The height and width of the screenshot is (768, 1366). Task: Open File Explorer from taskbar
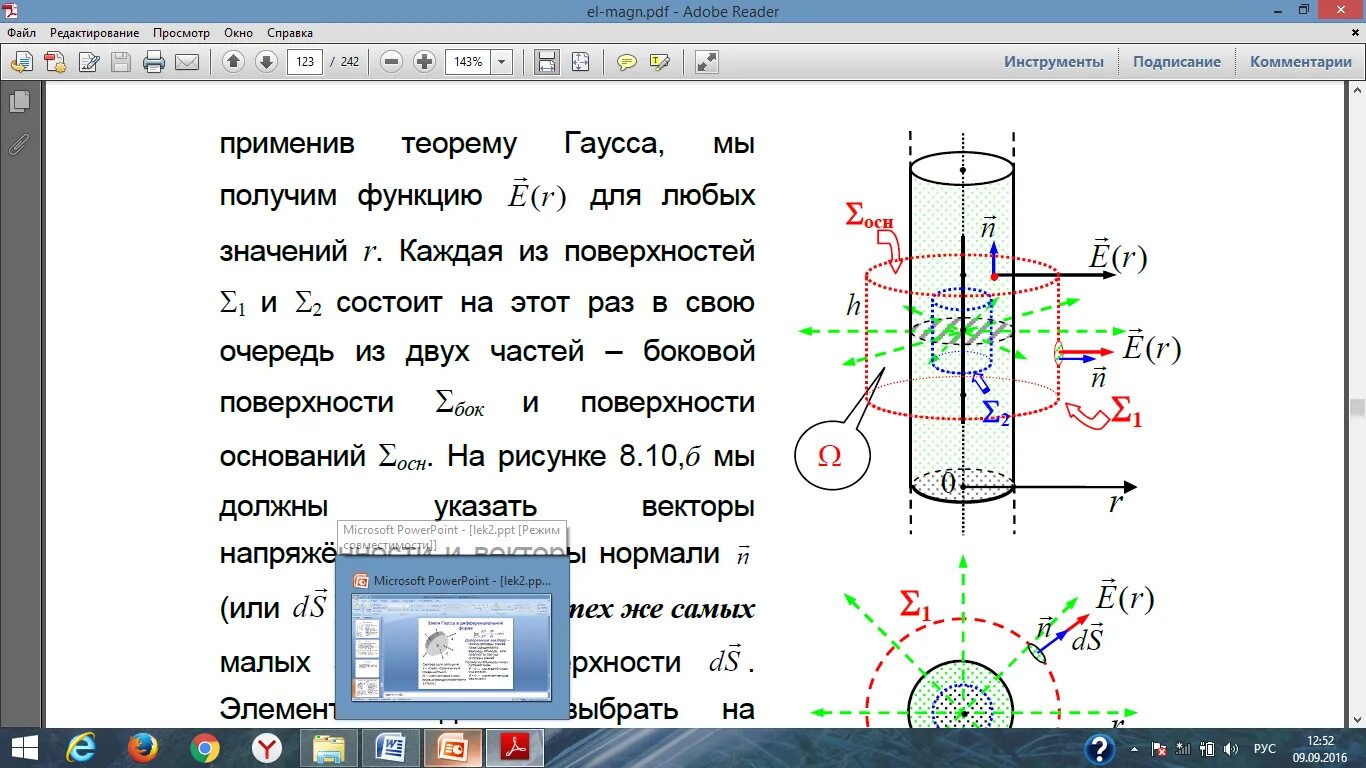coord(329,748)
